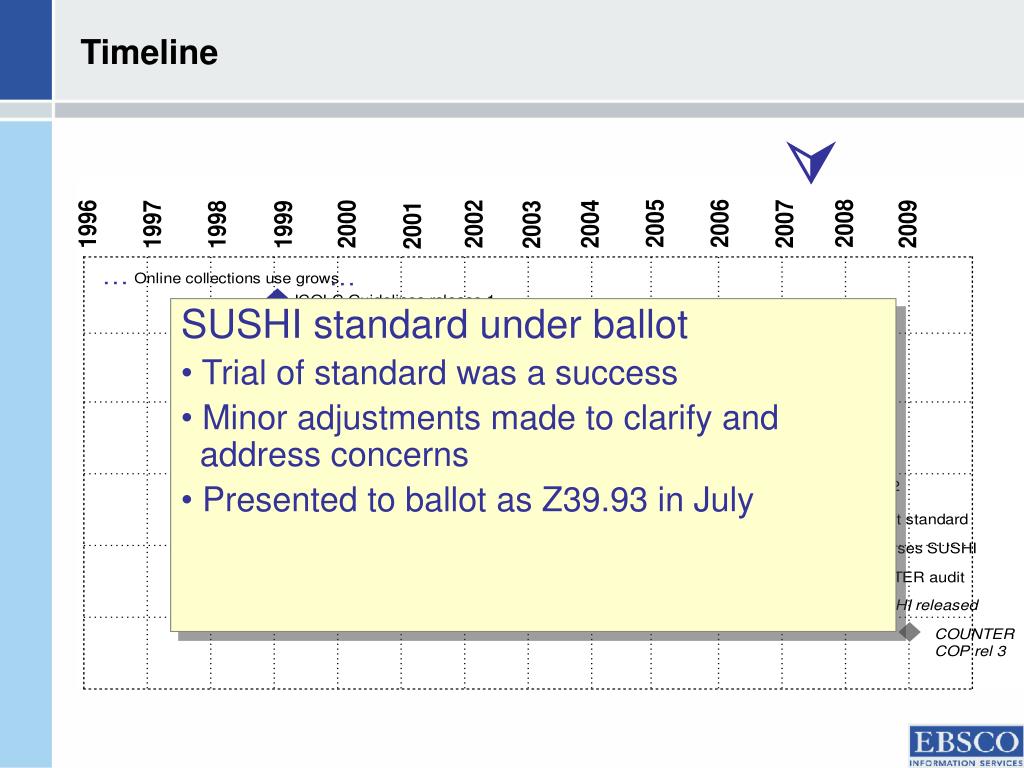
Task: Click the 'SUSHI standard under ballot' heading
Action: [x=434, y=325]
